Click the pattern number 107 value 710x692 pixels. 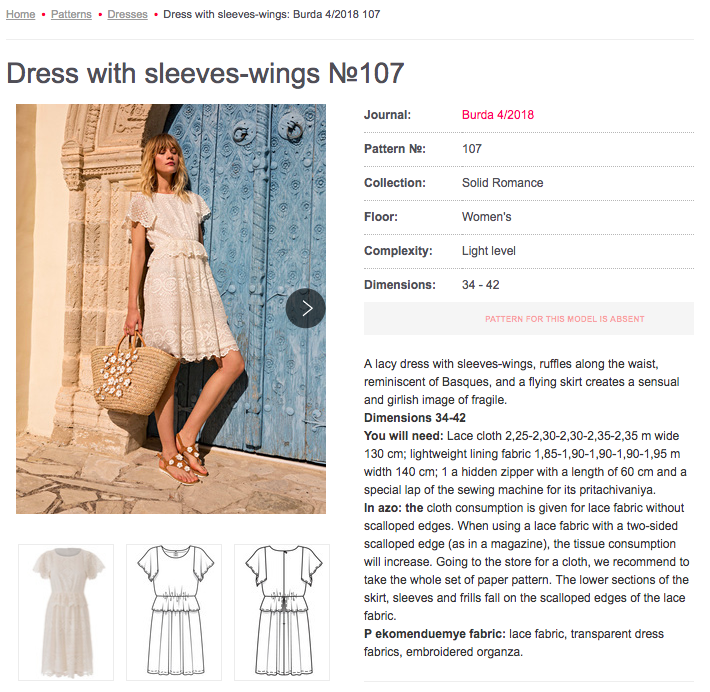pyautogui.click(x=471, y=149)
